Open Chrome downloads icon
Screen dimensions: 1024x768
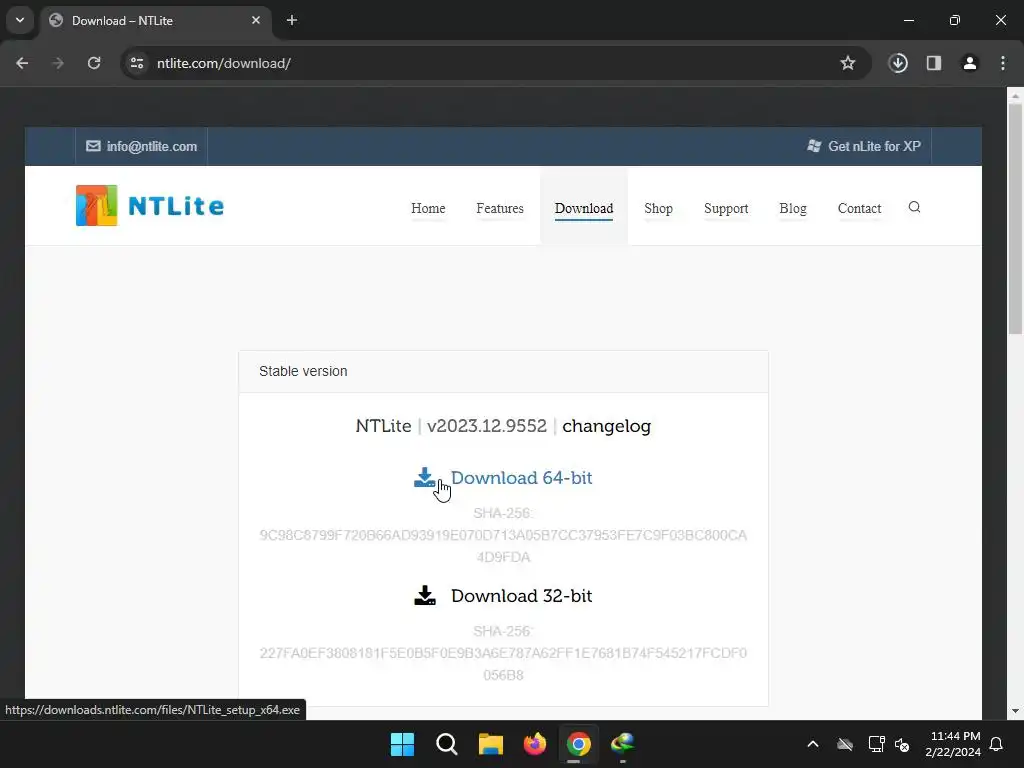pos(898,63)
